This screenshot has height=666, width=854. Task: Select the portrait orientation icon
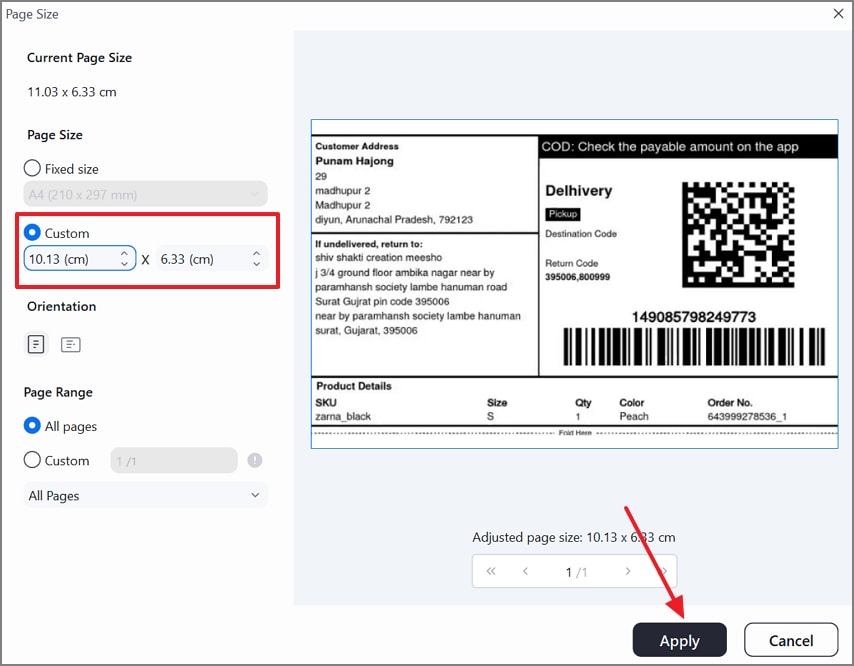coord(36,343)
